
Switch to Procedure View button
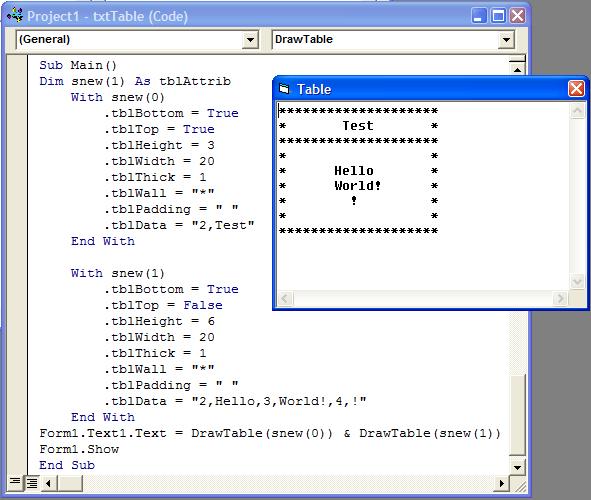click(x=15, y=482)
